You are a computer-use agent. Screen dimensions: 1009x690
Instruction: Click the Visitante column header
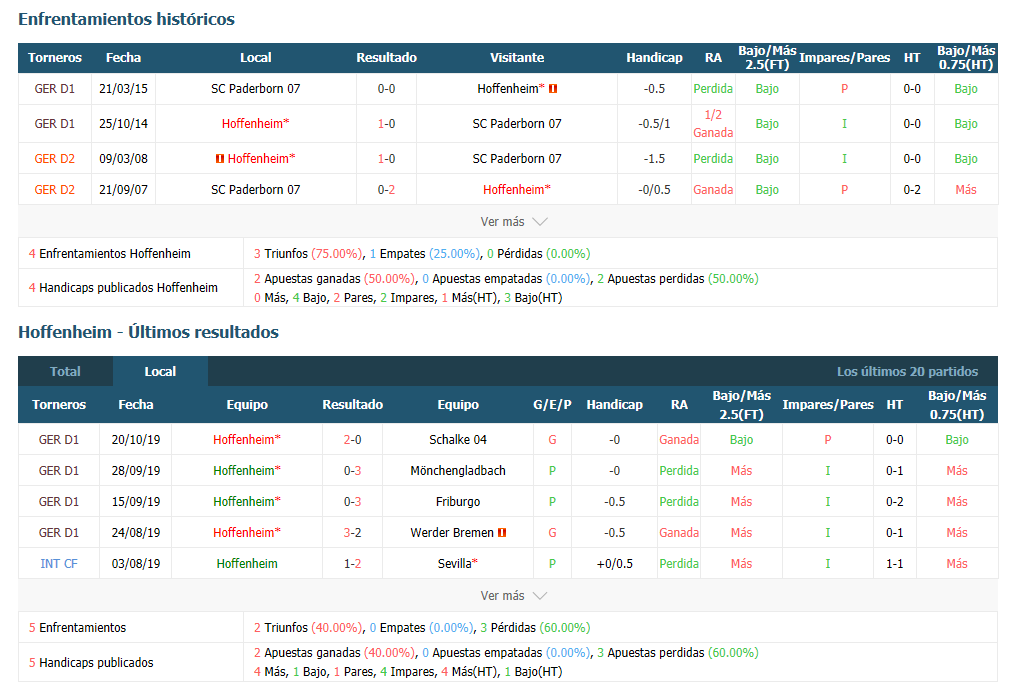coord(517,58)
